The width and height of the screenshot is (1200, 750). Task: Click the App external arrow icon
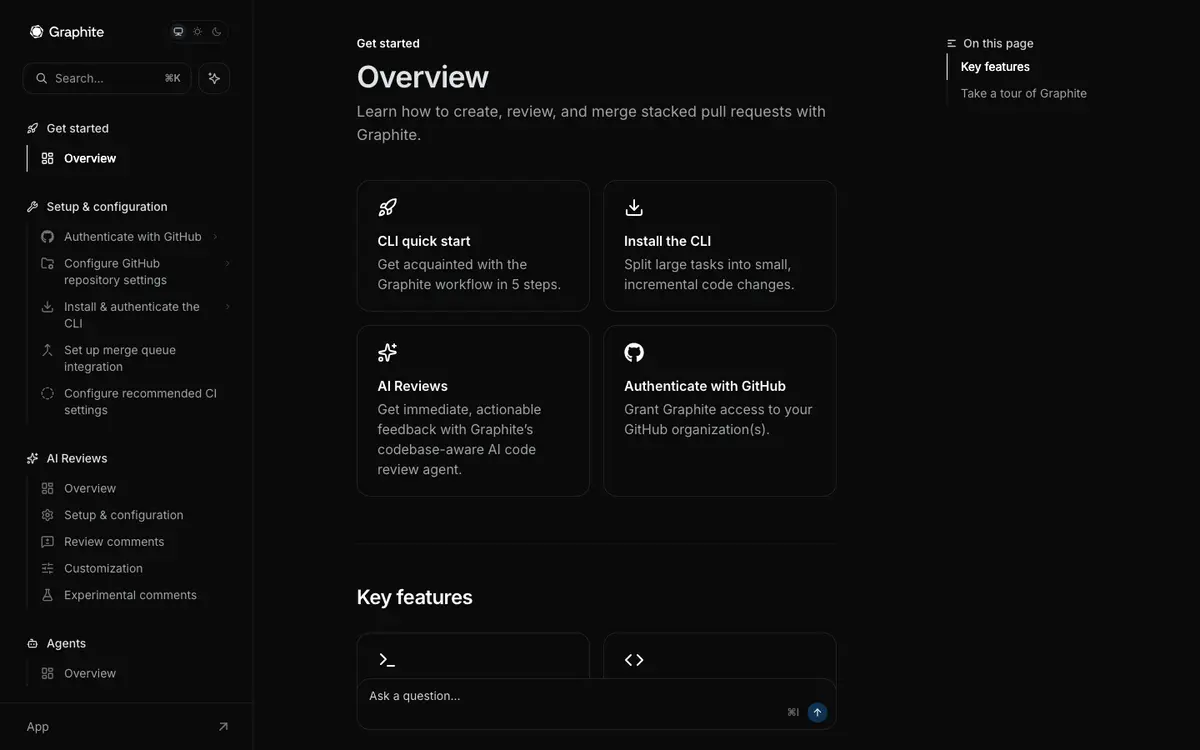223,727
